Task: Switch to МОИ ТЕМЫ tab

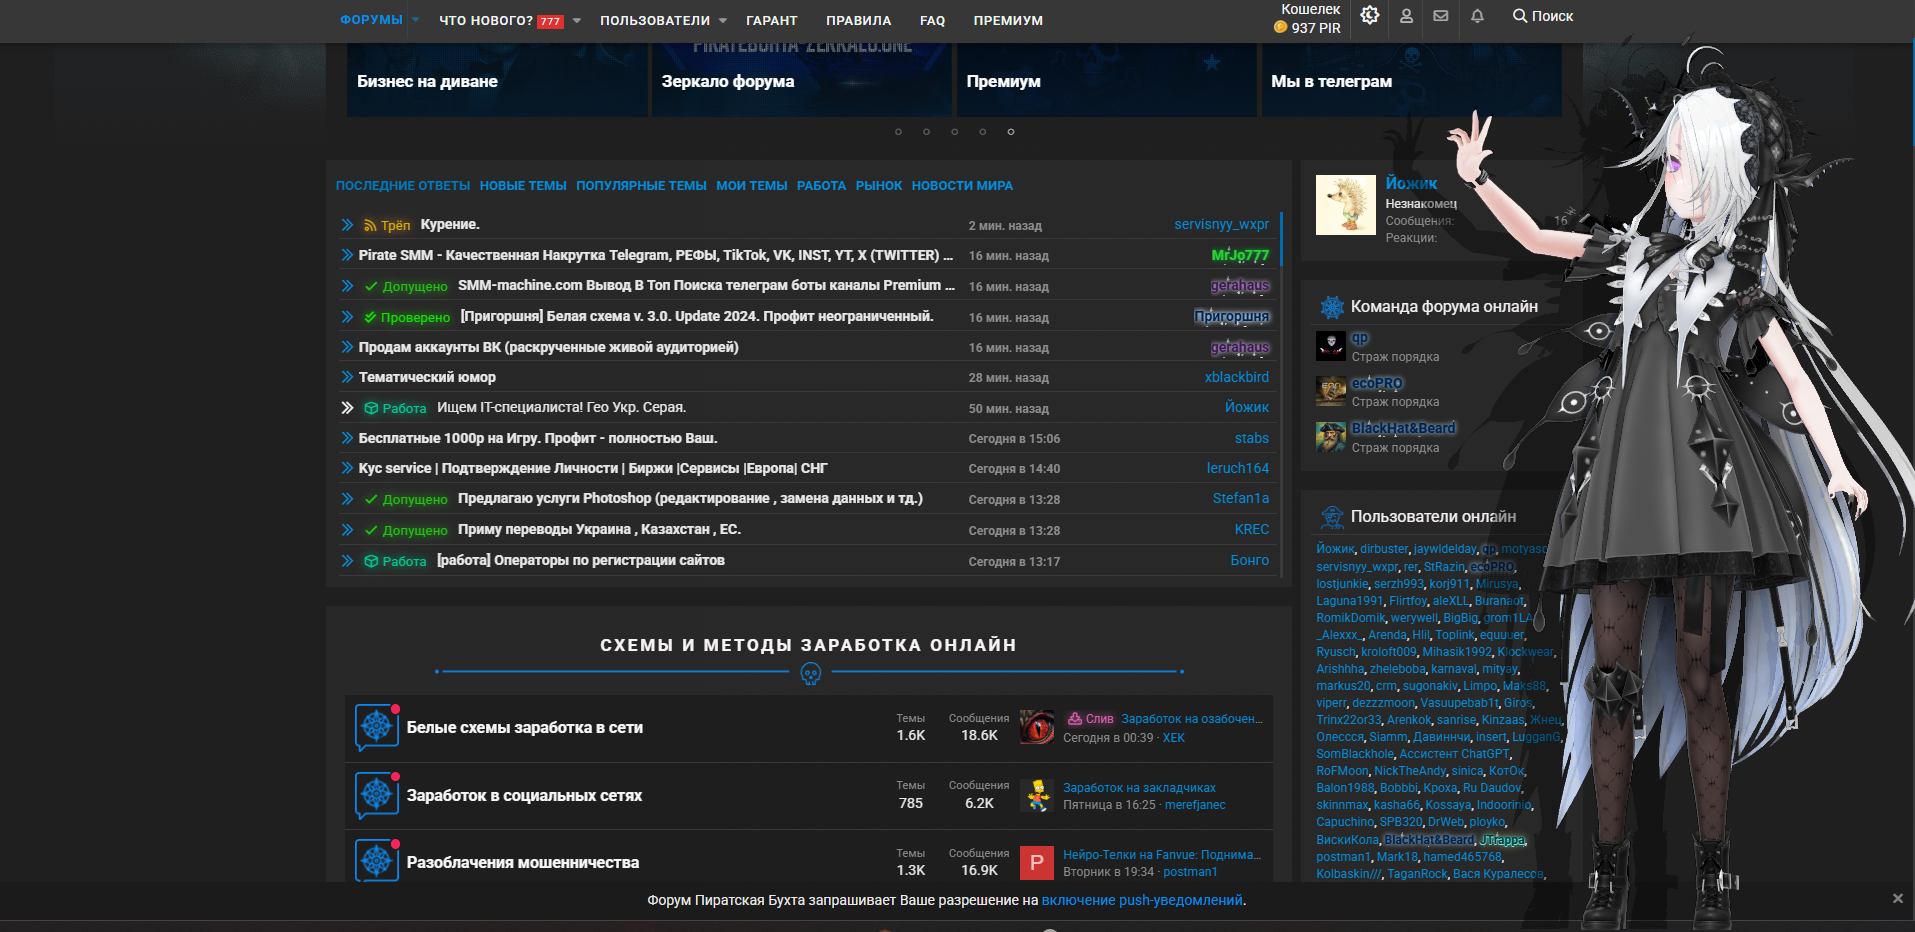Action: pyautogui.click(x=752, y=186)
